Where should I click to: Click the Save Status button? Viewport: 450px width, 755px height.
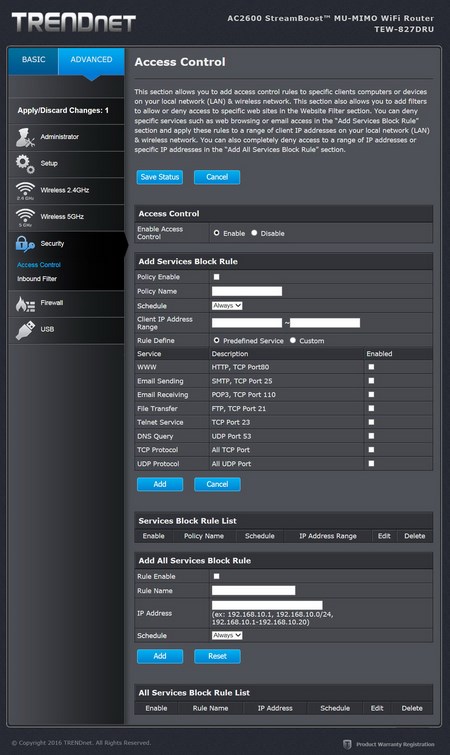(160, 177)
